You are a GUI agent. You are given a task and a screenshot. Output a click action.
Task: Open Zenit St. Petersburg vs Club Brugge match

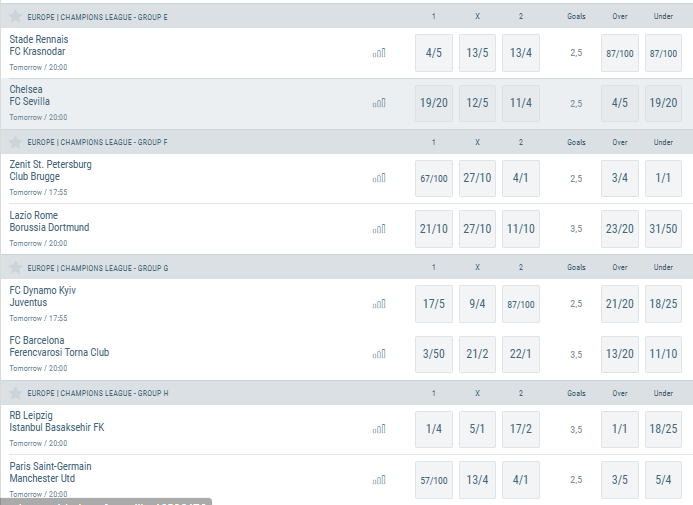(x=50, y=171)
